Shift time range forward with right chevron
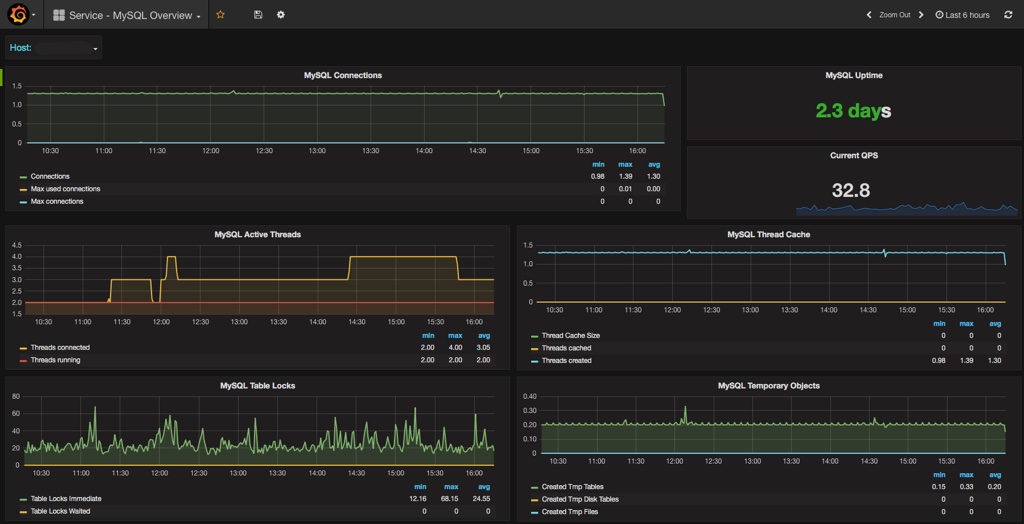Screen dimensions: 1024x524 922,15
